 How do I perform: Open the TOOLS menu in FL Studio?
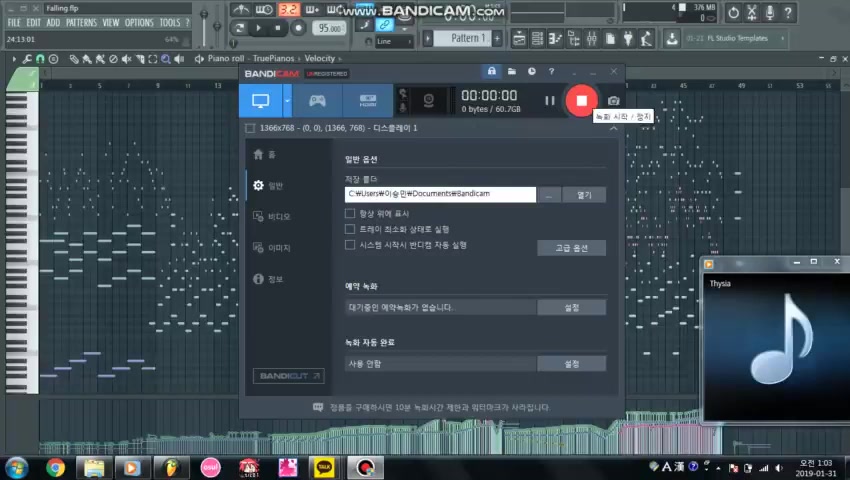[x=170, y=23]
